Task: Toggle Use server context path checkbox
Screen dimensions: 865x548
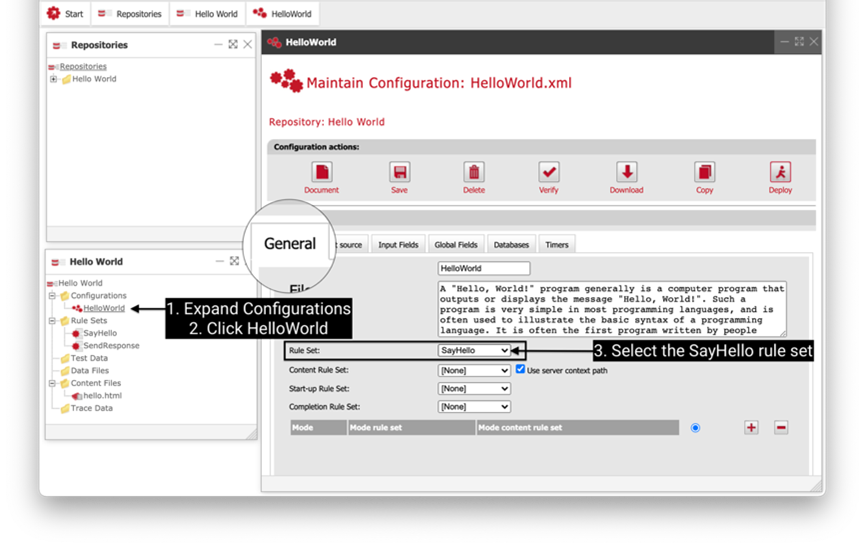Action: tap(520, 370)
